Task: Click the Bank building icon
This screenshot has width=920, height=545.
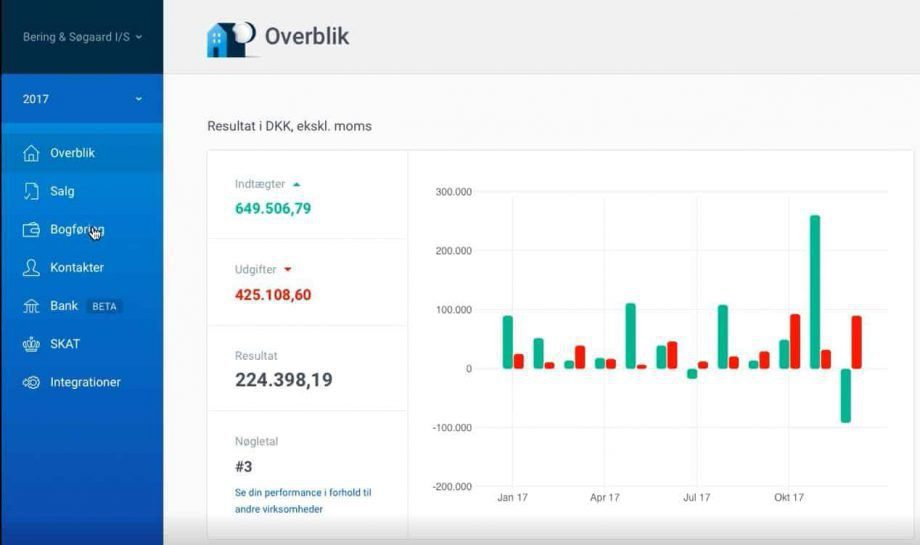Action: point(31,306)
